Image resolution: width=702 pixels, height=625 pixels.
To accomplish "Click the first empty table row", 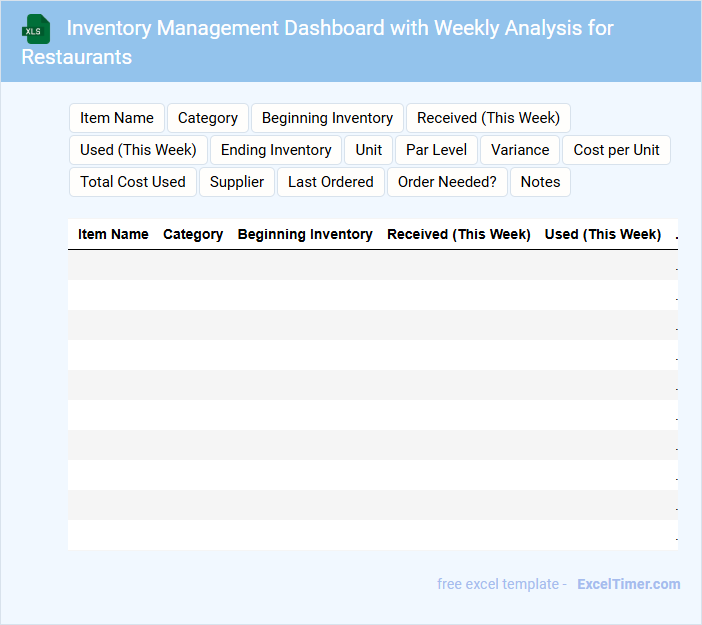I will (372, 265).
